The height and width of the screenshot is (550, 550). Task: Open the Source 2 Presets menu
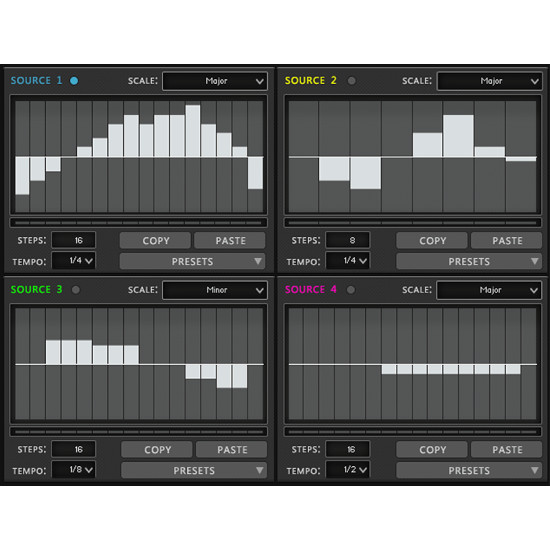click(x=469, y=261)
